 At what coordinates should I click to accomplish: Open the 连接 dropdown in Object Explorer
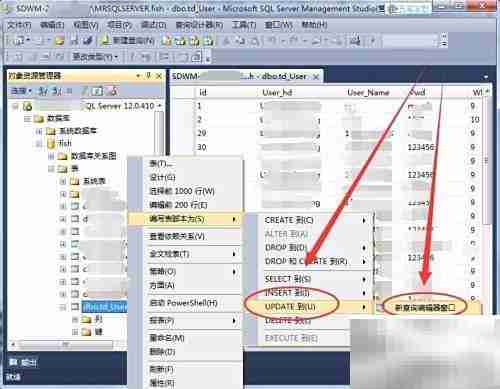(x=21, y=91)
